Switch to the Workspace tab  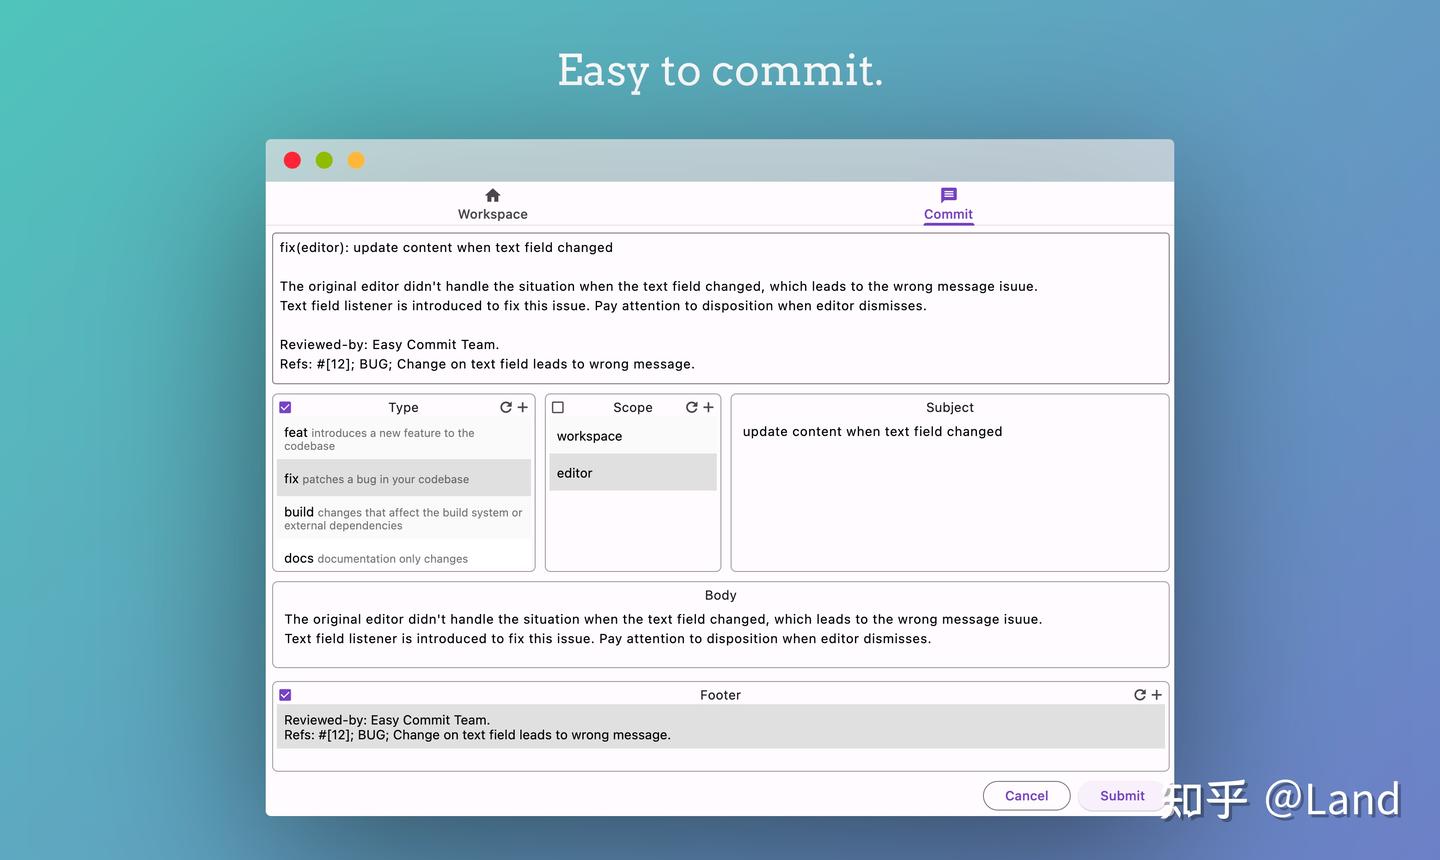pyautogui.click(x=492, y=214)
